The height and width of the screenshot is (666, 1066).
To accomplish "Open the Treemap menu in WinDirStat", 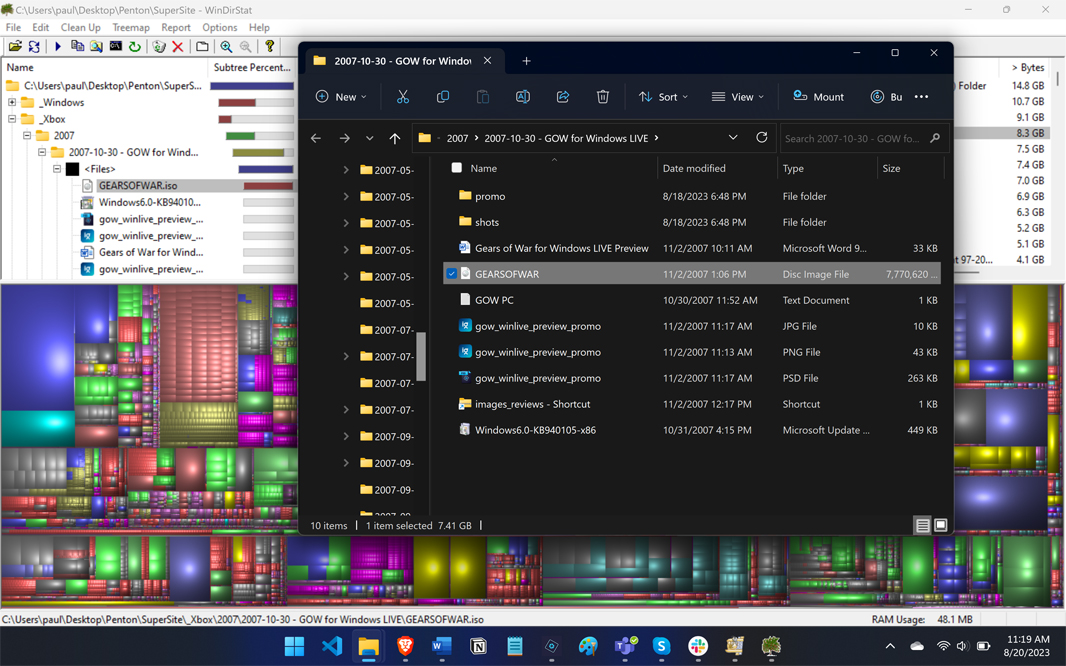I will click(130, 28).
